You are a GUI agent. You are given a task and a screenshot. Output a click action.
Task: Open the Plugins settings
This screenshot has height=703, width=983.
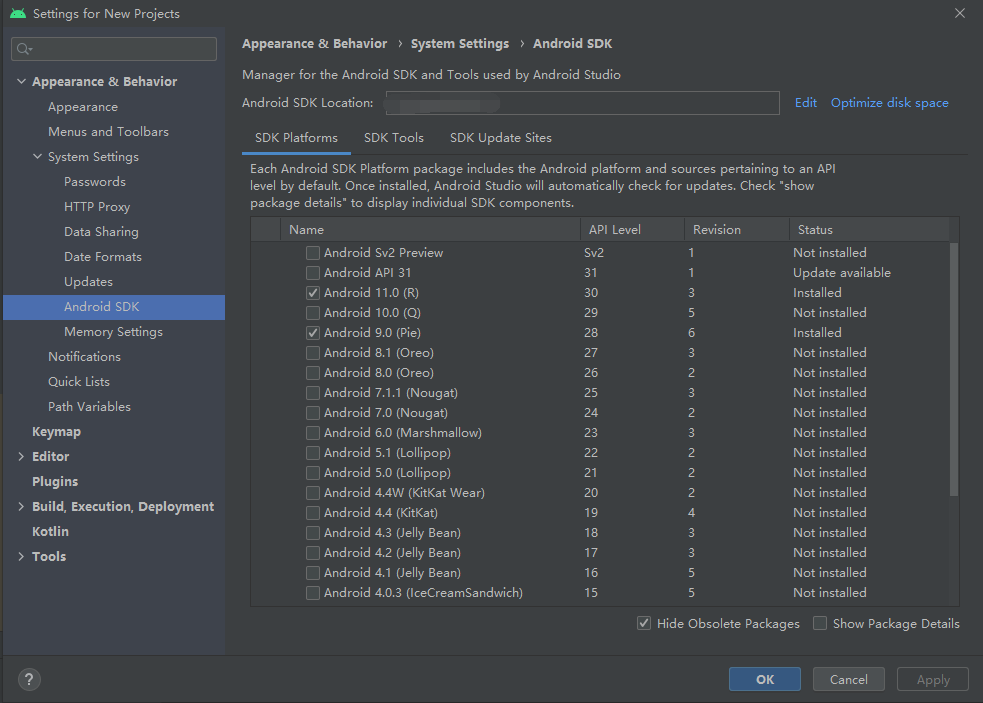pyautogui.click(x=55, y=482)
